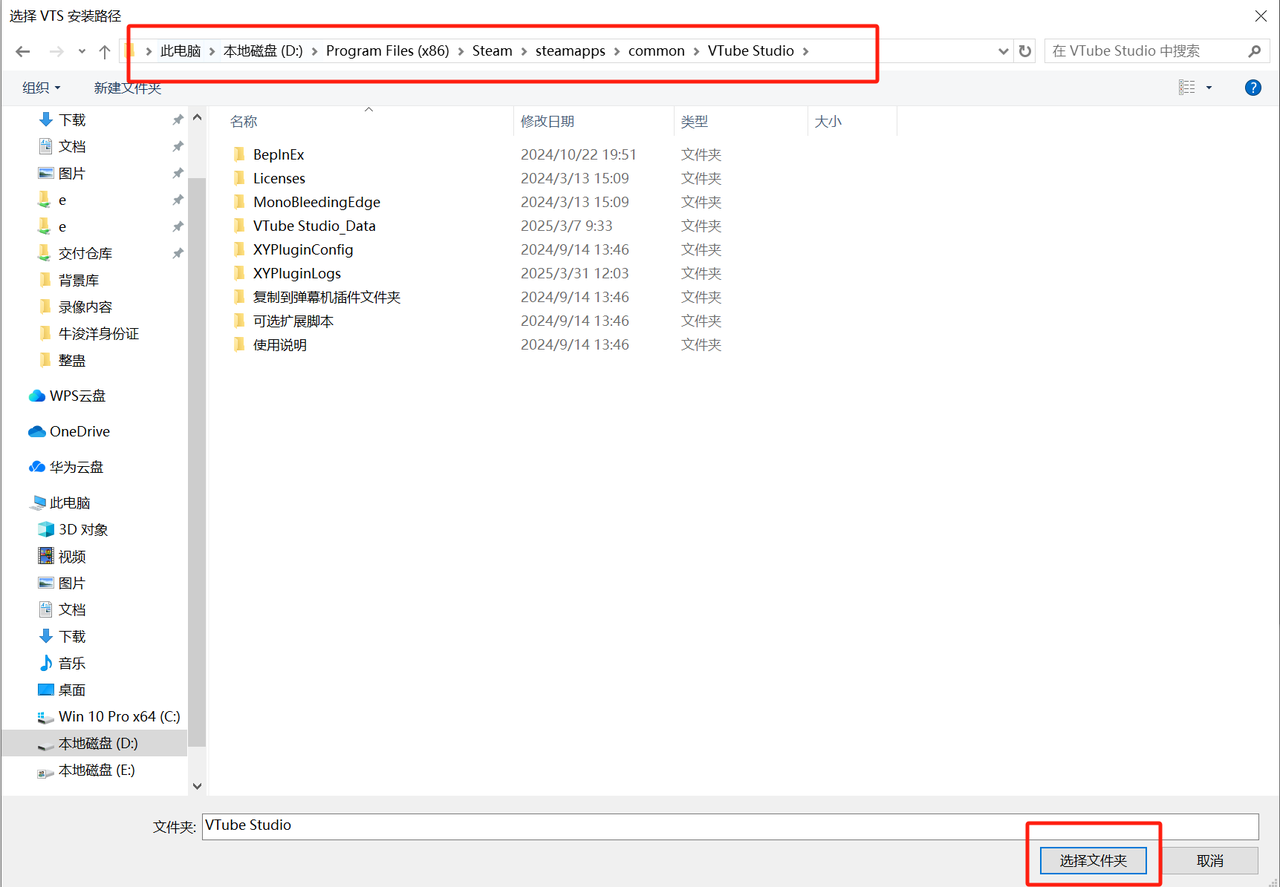
Task: Open pinned 图片 at sidebar top
Action: pos(72,173)
